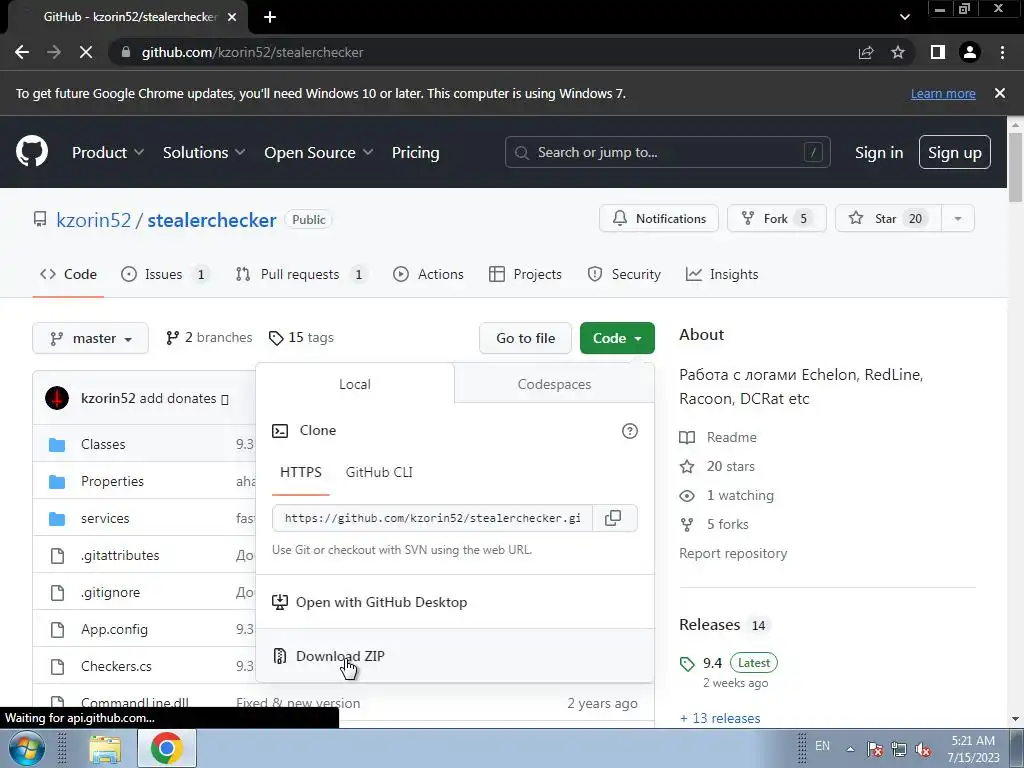Image resolution: width=1024 pixels, height=768 pixels.
Task: Click the Sign in link
Action: click(x=878, y=152)
